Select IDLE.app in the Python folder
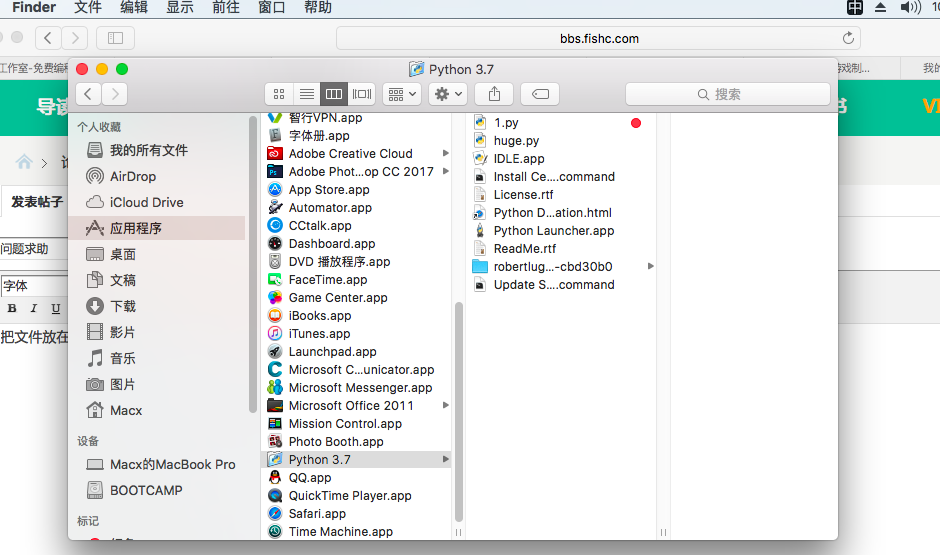940x555 pixels. pos(518,159)
